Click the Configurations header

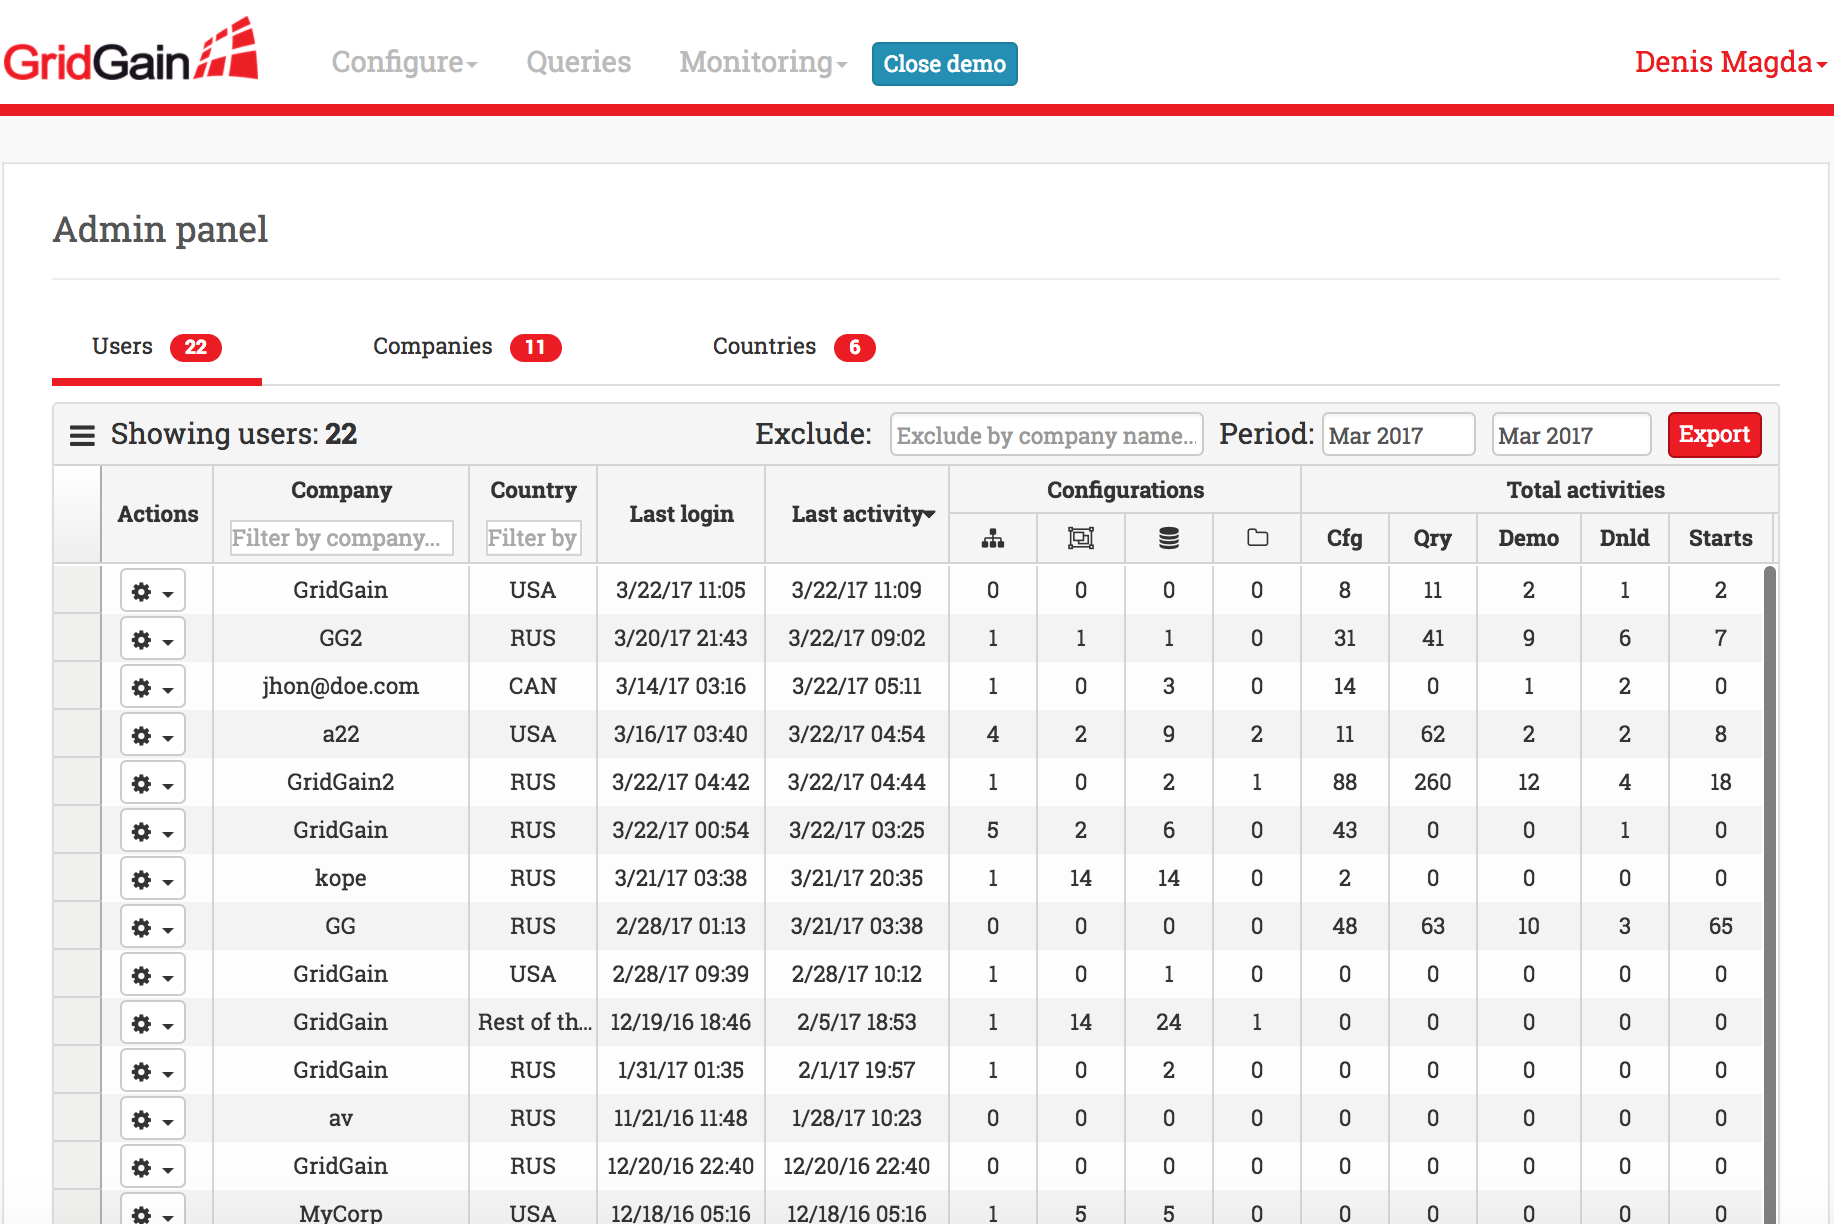[1125, 490]
